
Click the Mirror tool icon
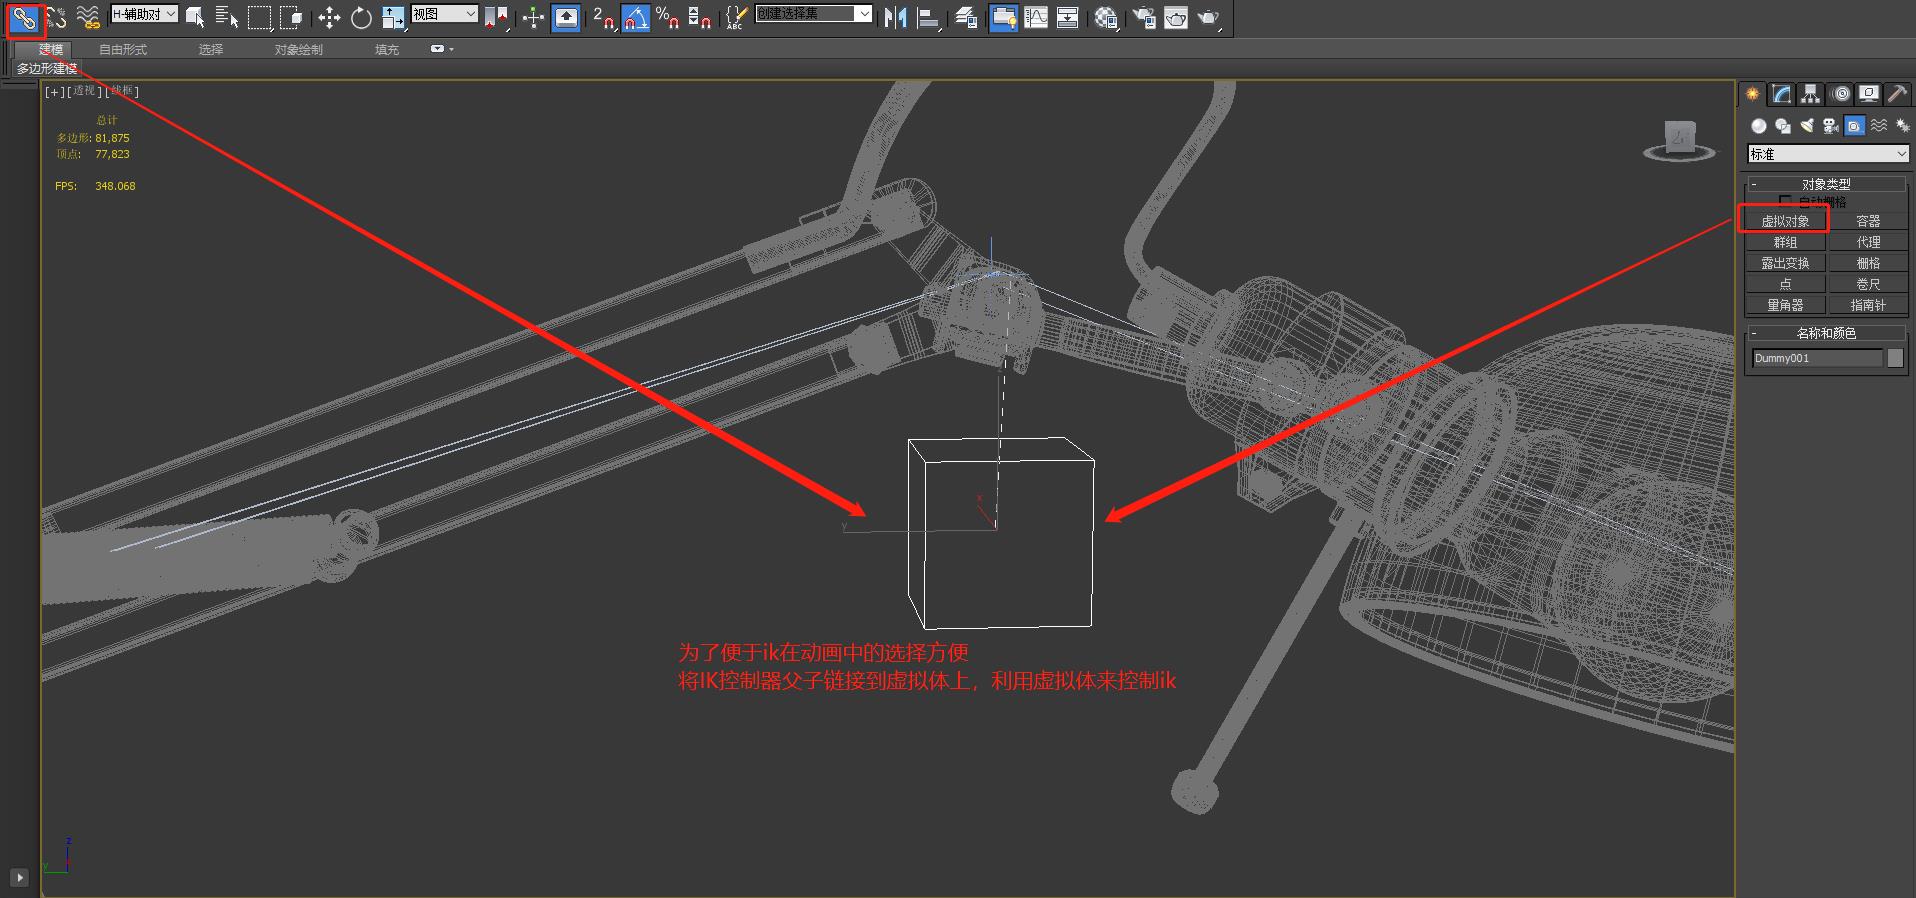pyautogui.click(x=895, y=18)
